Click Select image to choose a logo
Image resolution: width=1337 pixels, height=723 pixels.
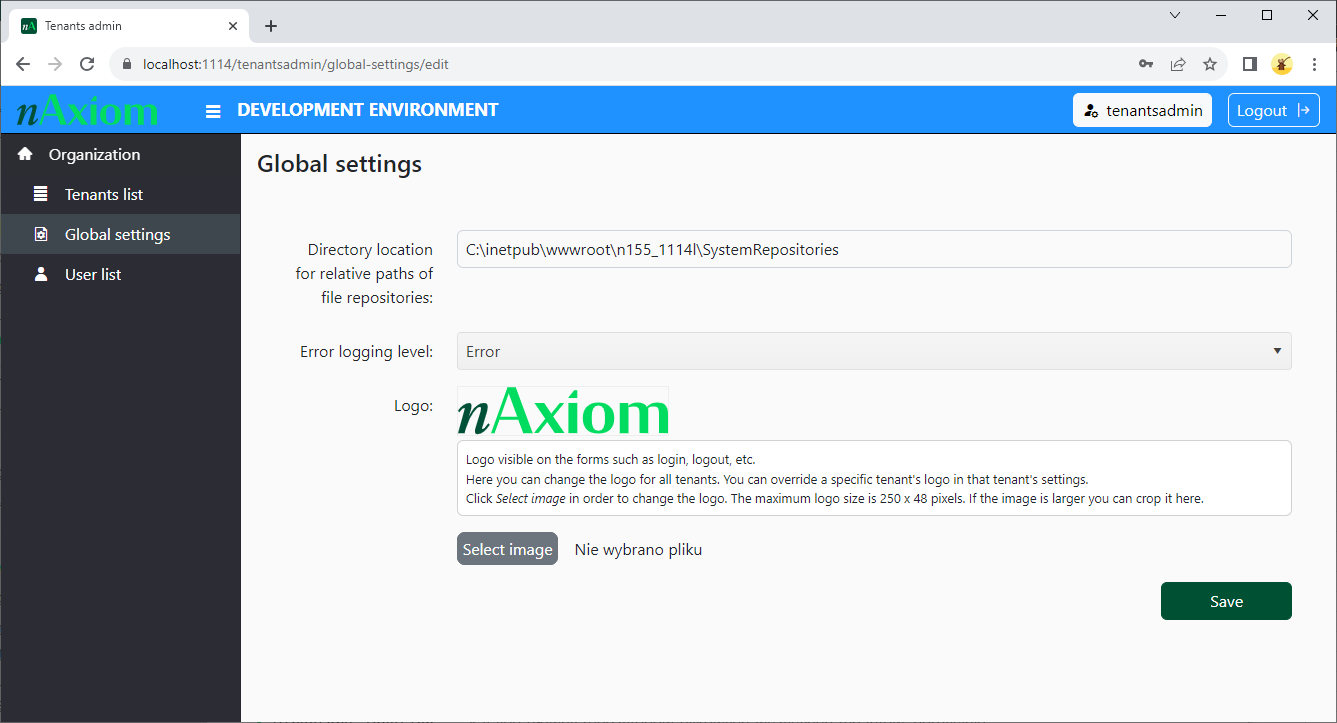pyautogui.click(x=507, y=549)
